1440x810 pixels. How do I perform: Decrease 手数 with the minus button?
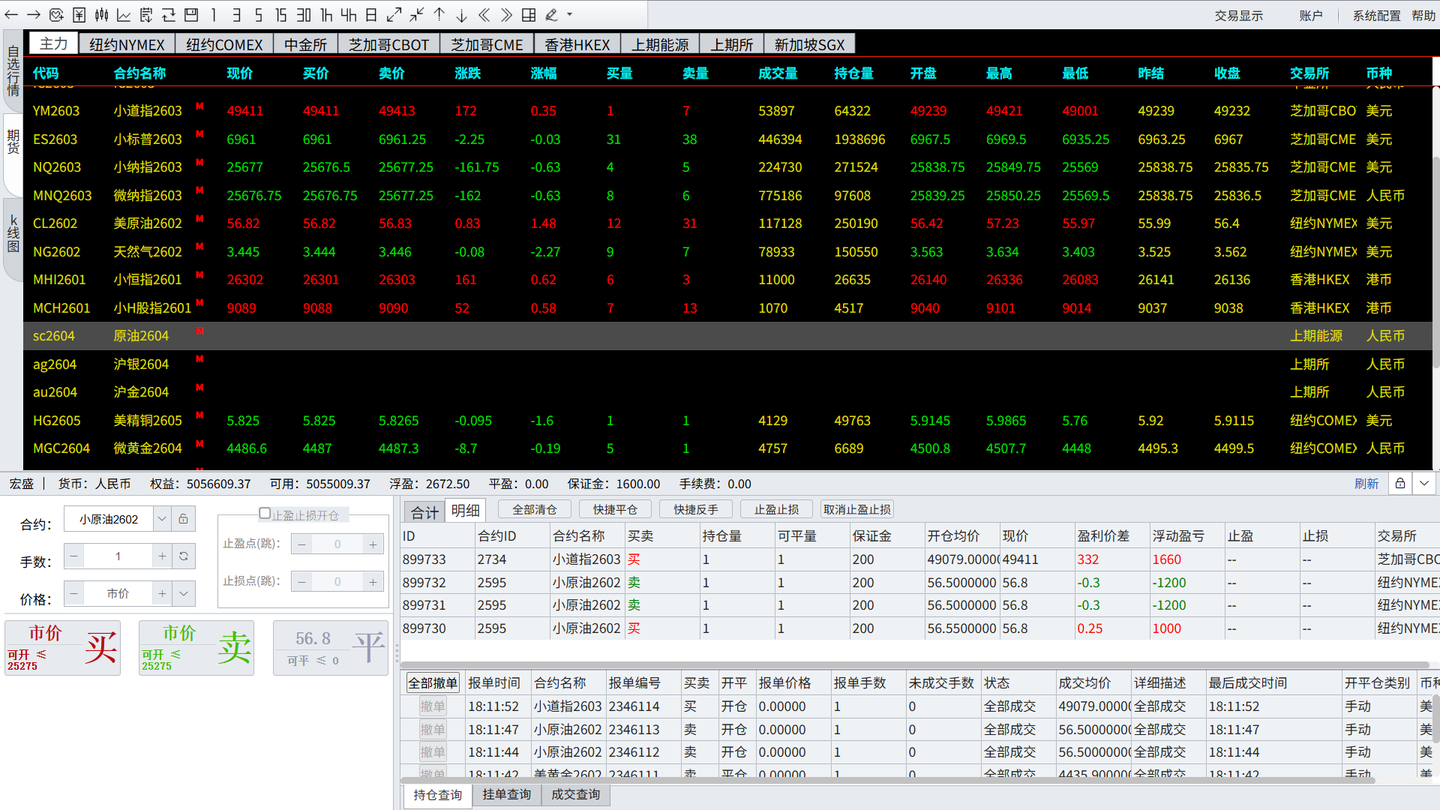coord(75,556)
